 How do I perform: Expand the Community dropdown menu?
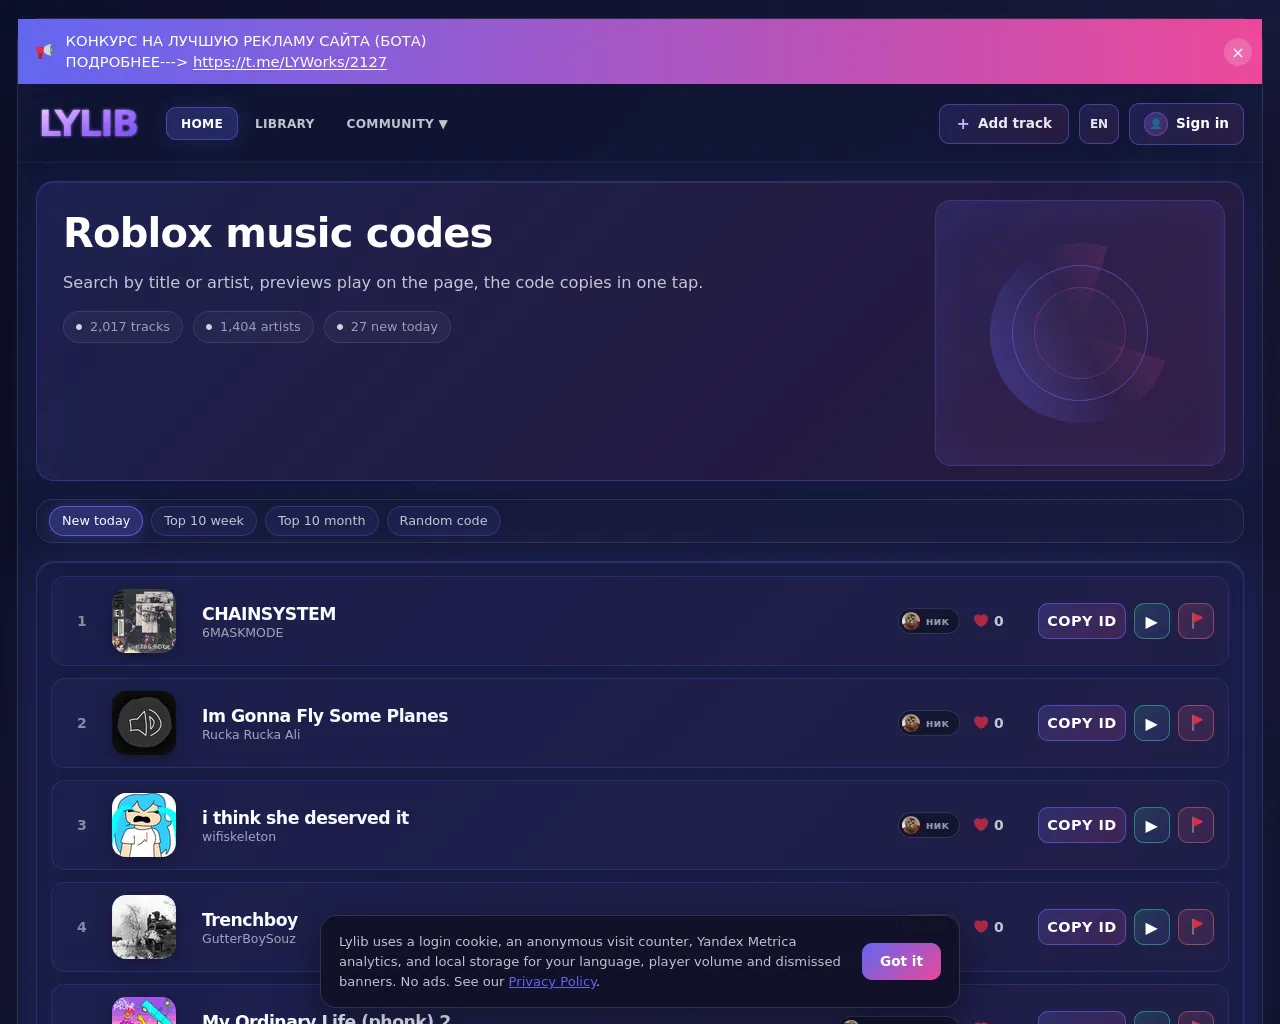click(x=397, y=124)
